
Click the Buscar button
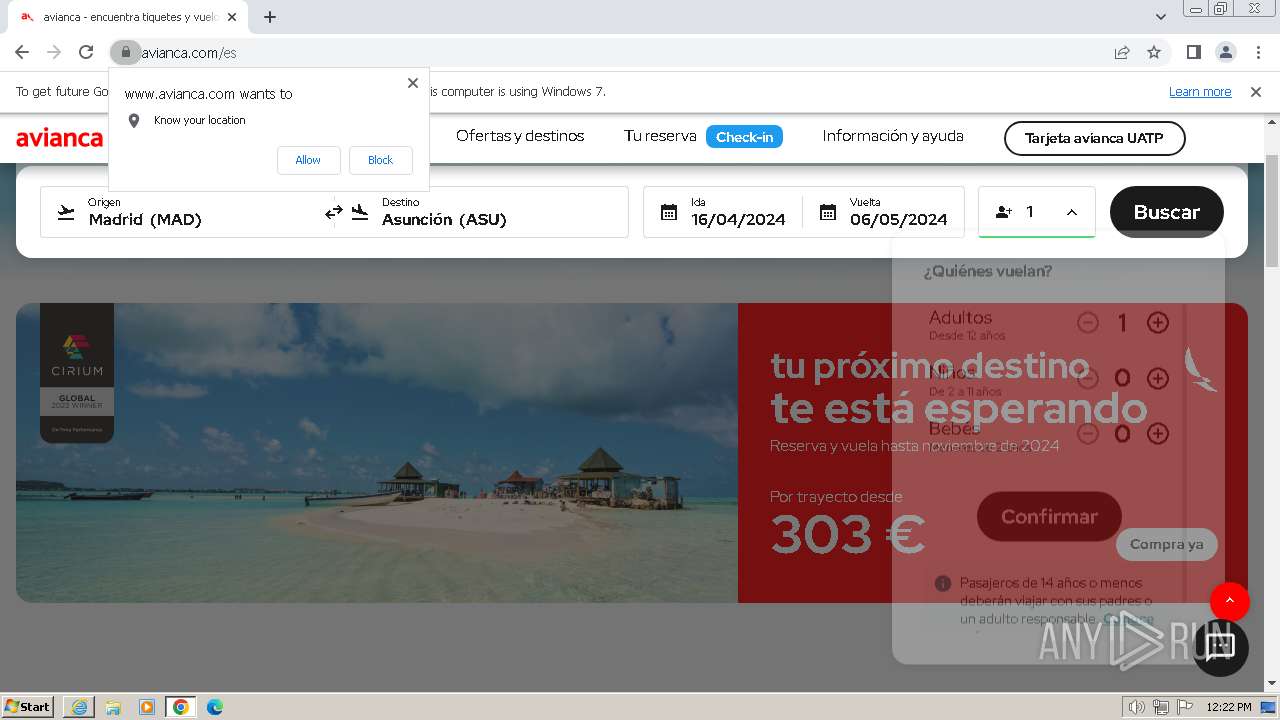point(1167,212)
